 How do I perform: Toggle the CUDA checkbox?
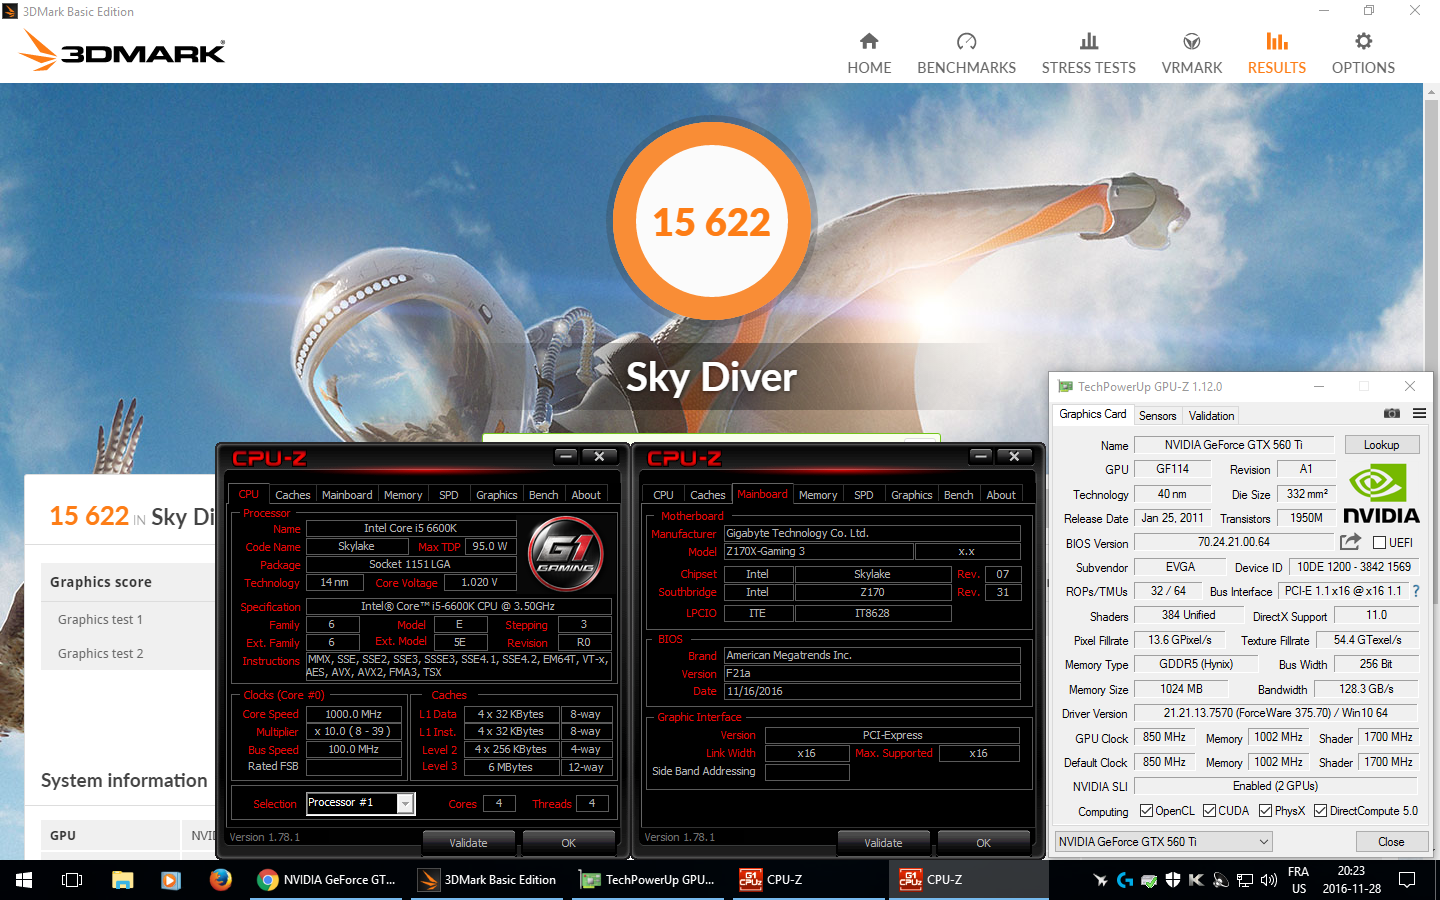pos(1210,811)
